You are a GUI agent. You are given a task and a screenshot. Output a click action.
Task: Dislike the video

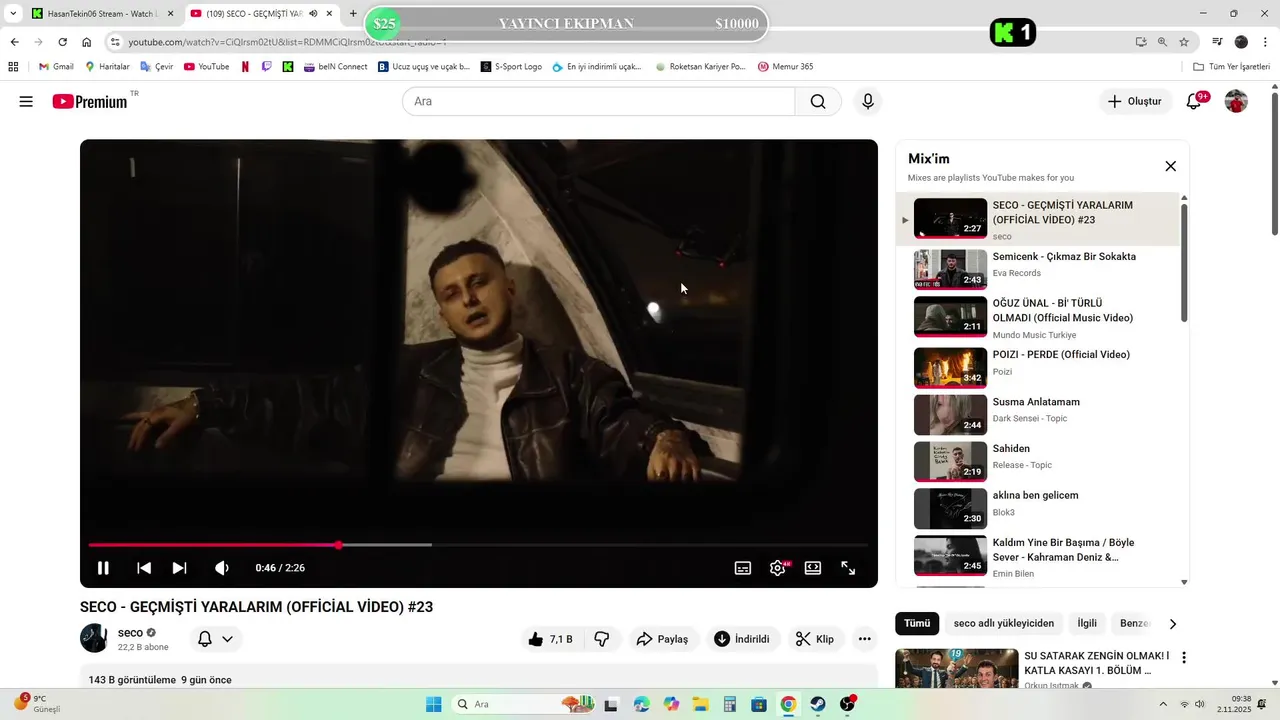602,639
